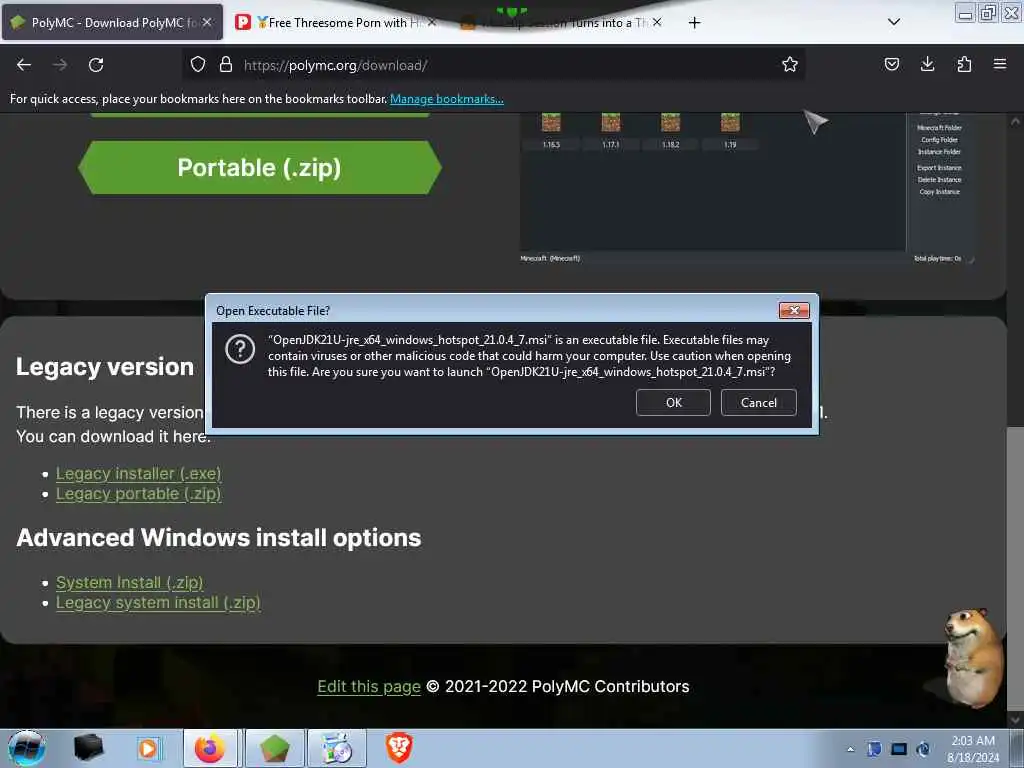Go back to the previous page
1024x768 pixels.
click(x=24, y=65)
